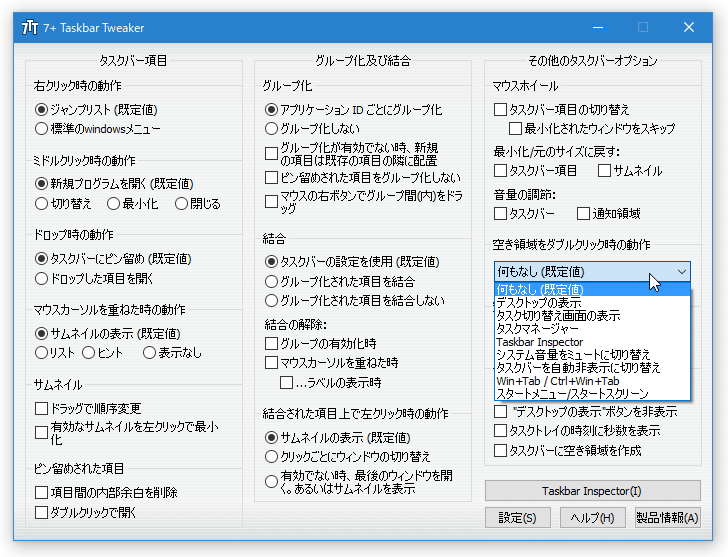Select アプリケーション ID ごとにグループ化 radio

[x=271, y=110]
